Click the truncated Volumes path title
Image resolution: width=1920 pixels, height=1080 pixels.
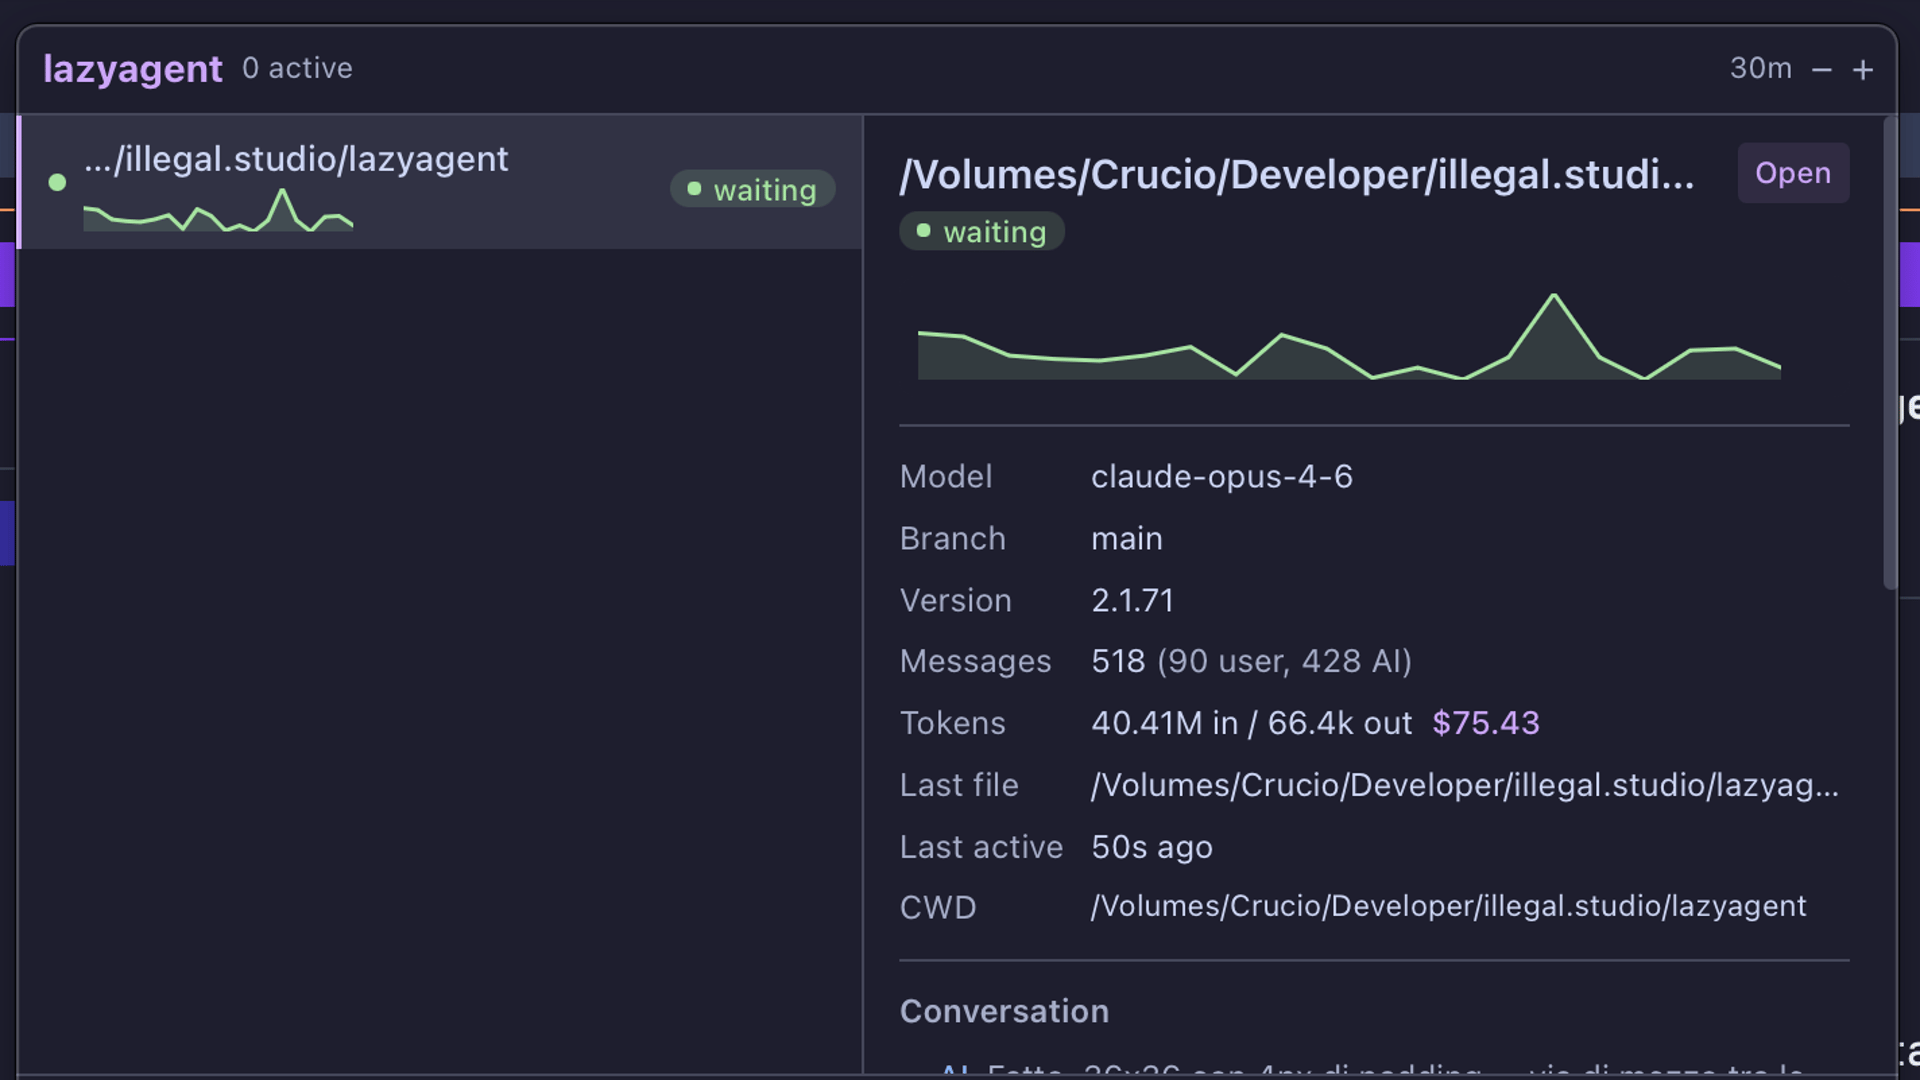[x=1296, y=174]
